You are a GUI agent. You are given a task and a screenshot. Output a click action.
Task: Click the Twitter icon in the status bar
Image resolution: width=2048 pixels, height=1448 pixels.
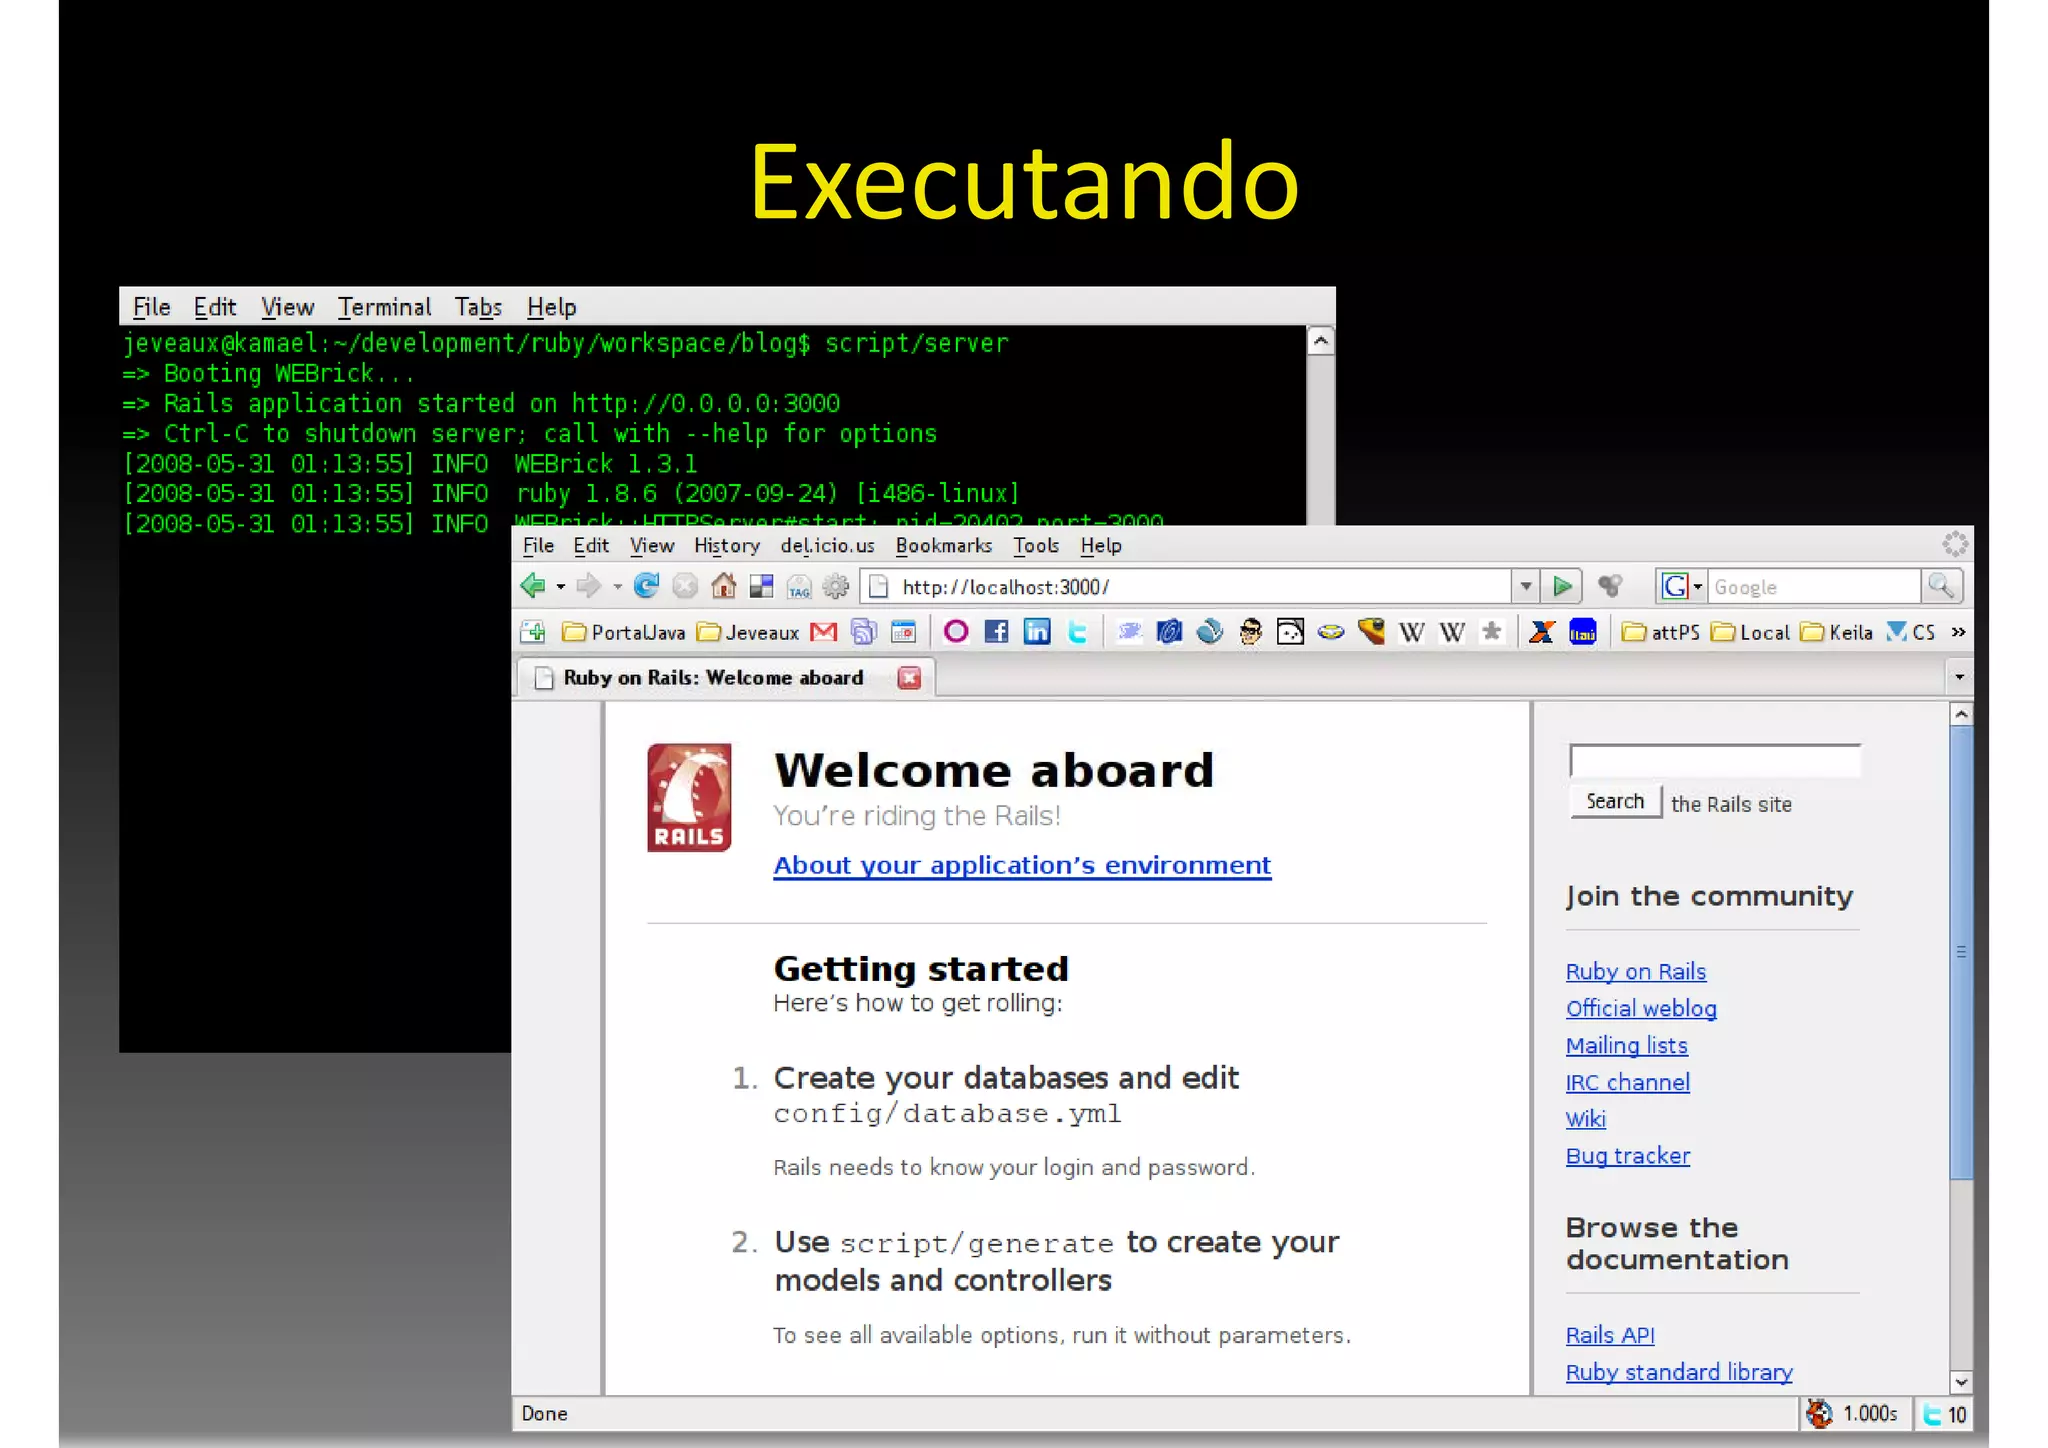click(x=1933, y=1414)
